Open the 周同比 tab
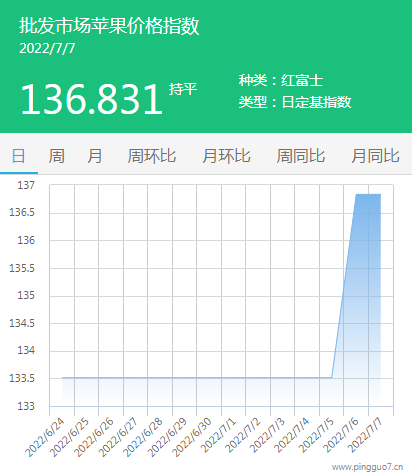Screen dimensions: 412x476 301,156
